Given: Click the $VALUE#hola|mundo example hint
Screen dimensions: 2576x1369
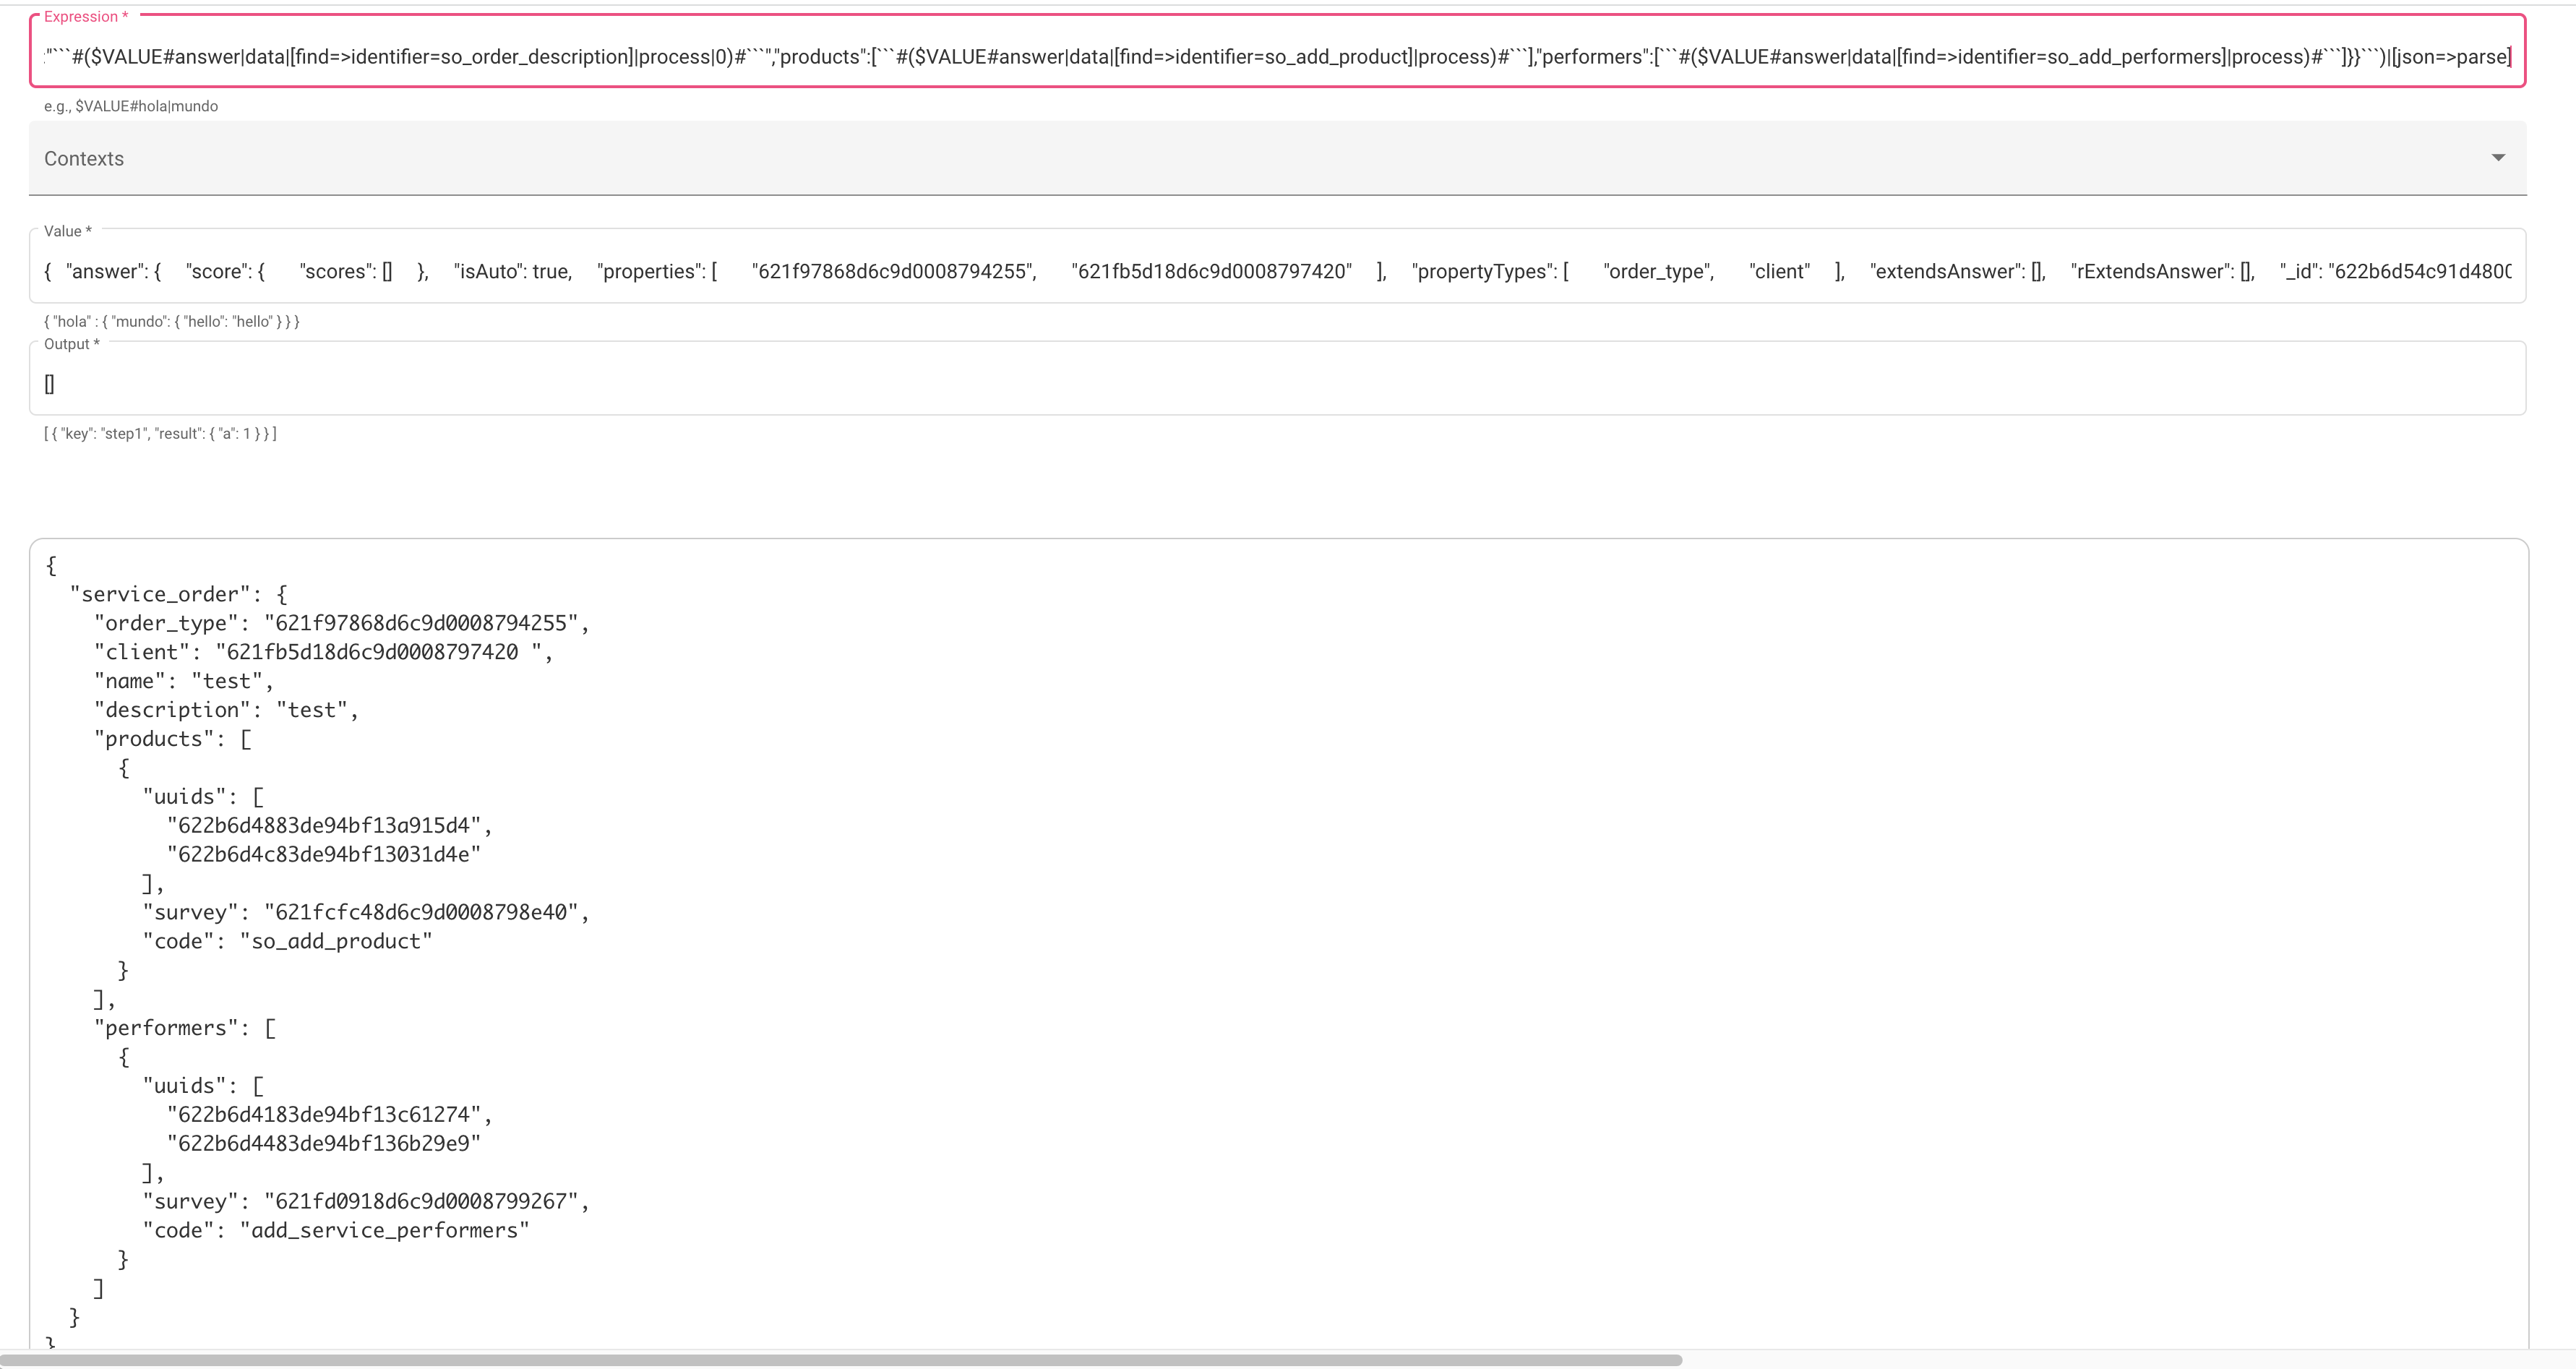Looking at the screenshot, I should pos(130,105).
